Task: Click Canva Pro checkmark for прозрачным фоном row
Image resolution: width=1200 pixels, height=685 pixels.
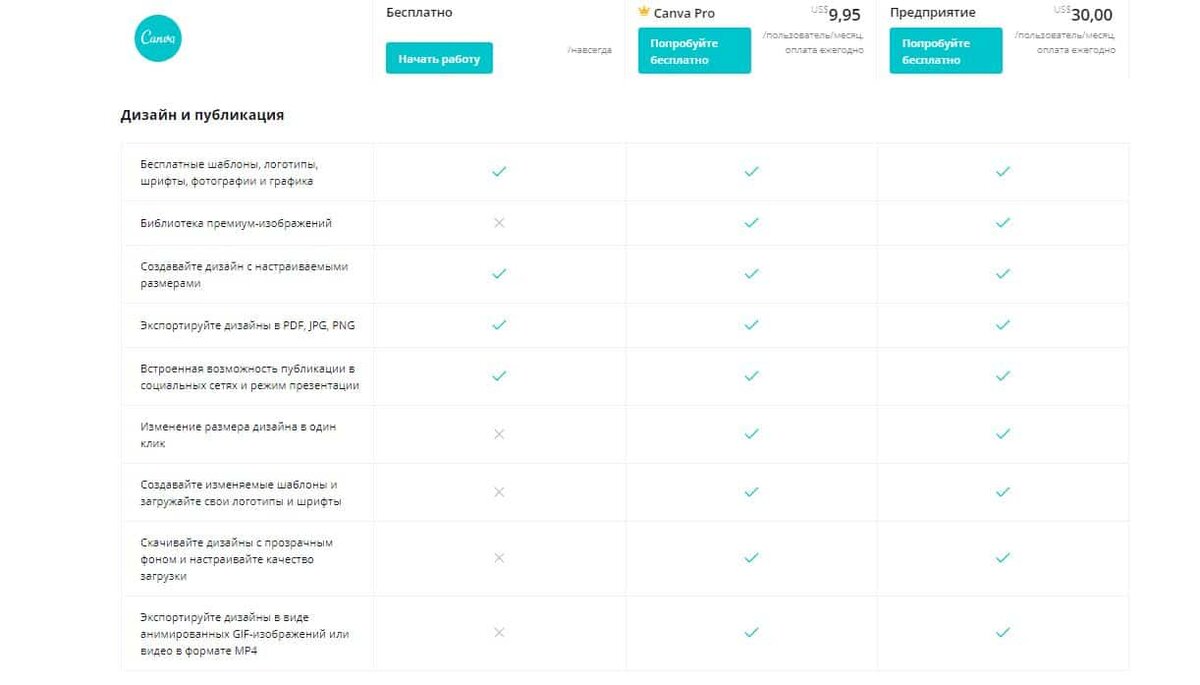Action: click(751, 558)
